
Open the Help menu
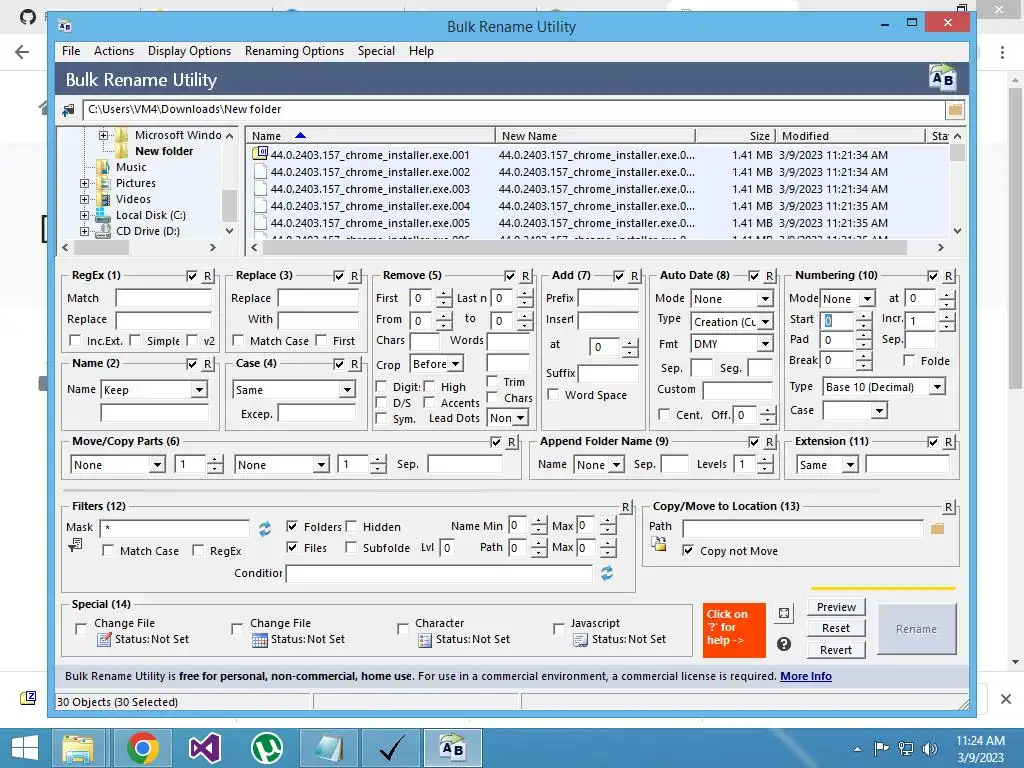point(421,51)
